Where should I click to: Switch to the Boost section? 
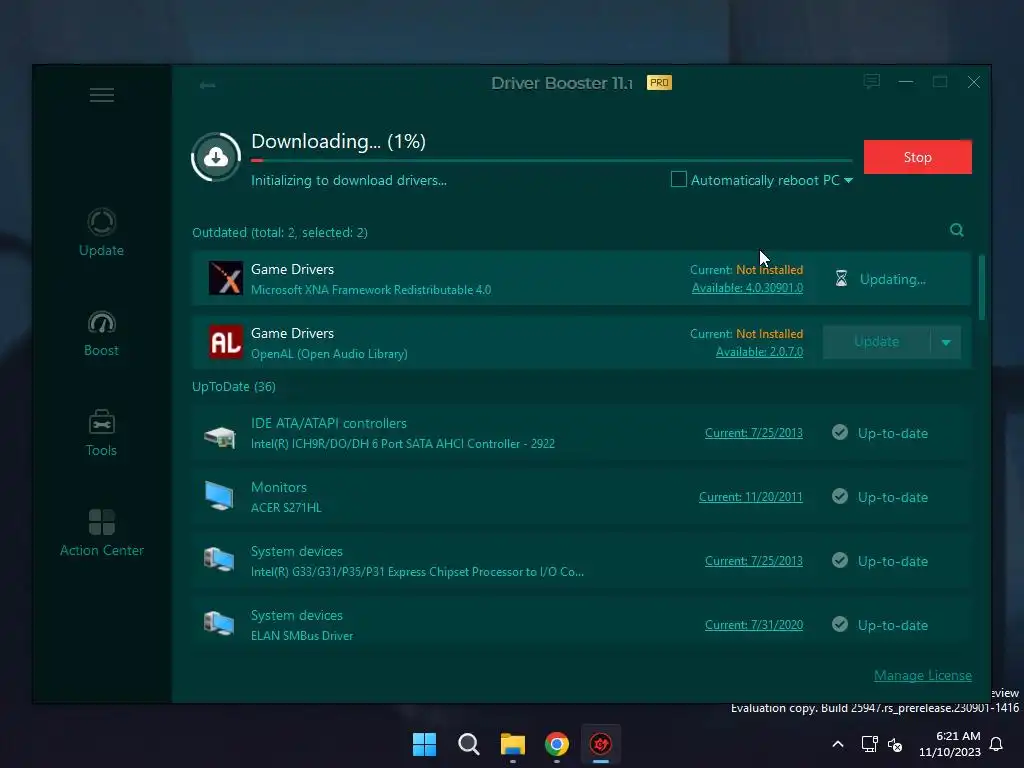tap(101, 333)
